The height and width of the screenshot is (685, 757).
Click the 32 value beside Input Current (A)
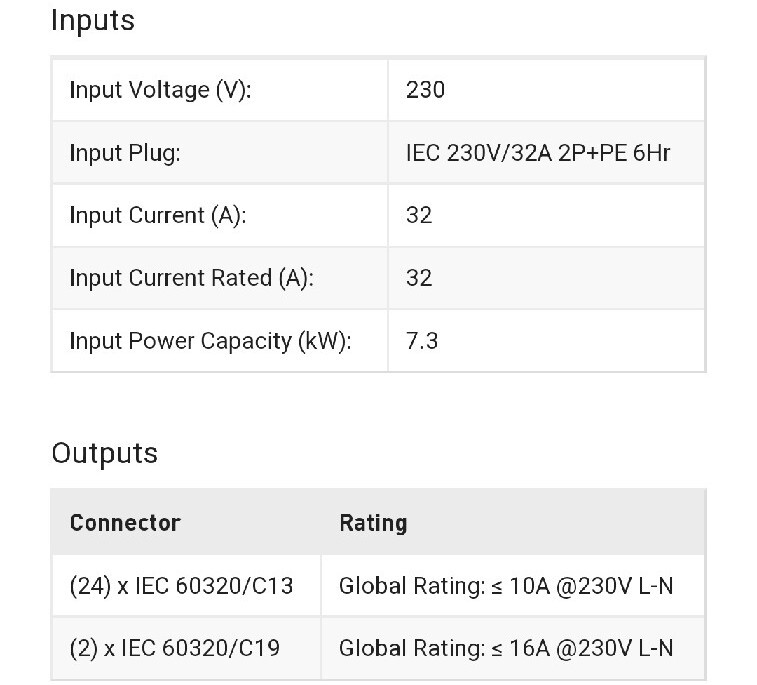[x=419, y=215]
